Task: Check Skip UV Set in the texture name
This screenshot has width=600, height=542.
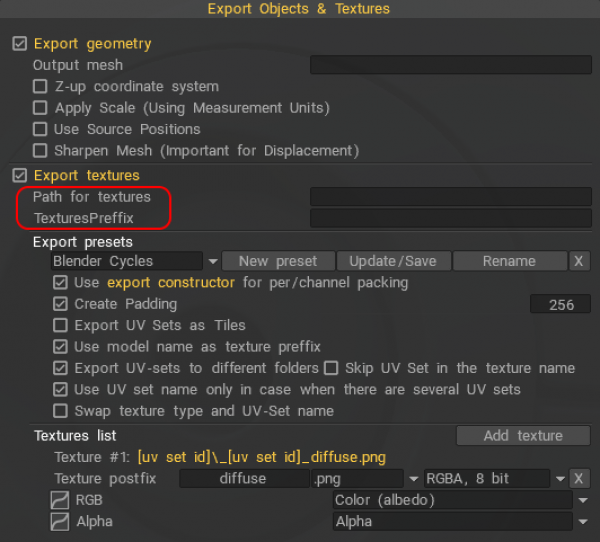Action: [x=331, y=368]
